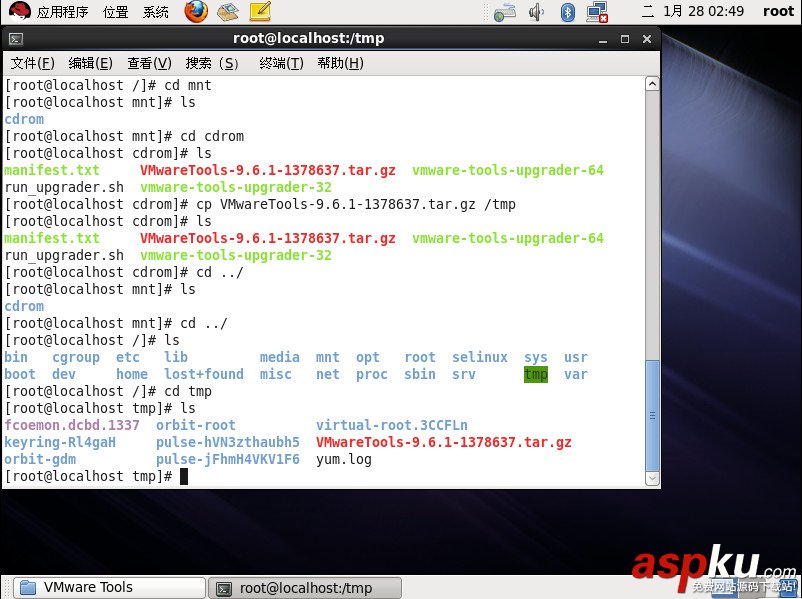802x599 pixels.
Task: Click the panel clock 1月 28 02:49
Action: (703, 11)
